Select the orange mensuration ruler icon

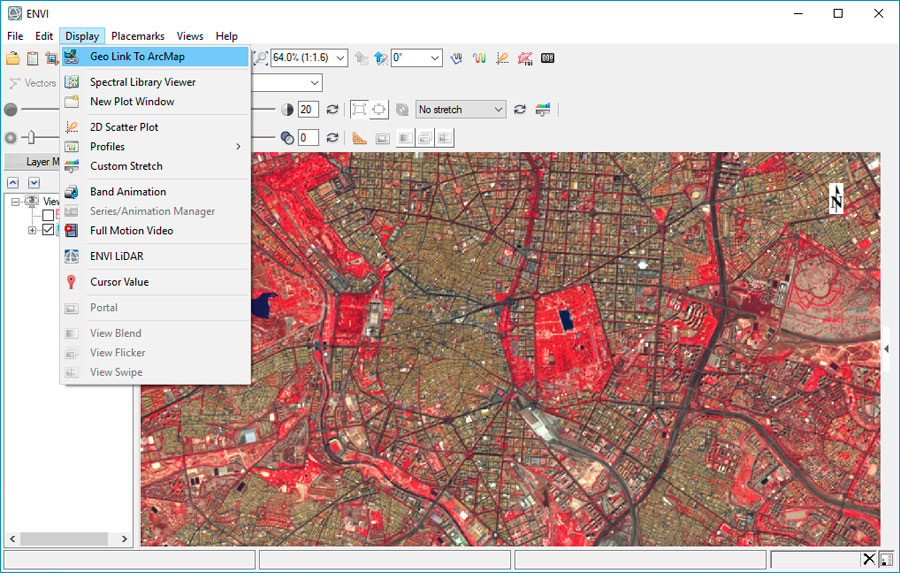(359, 138)
